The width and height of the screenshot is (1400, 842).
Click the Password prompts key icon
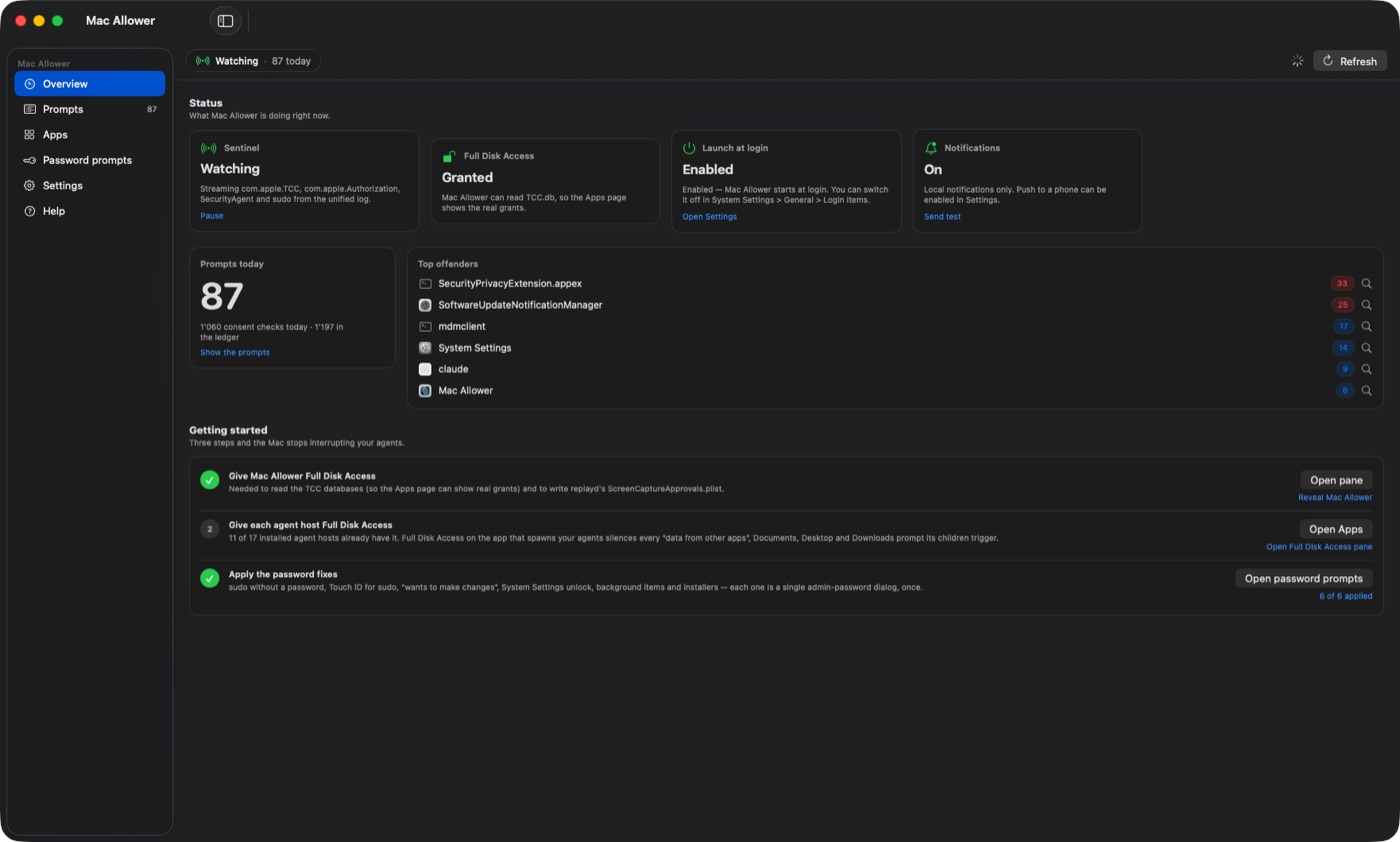30,160
